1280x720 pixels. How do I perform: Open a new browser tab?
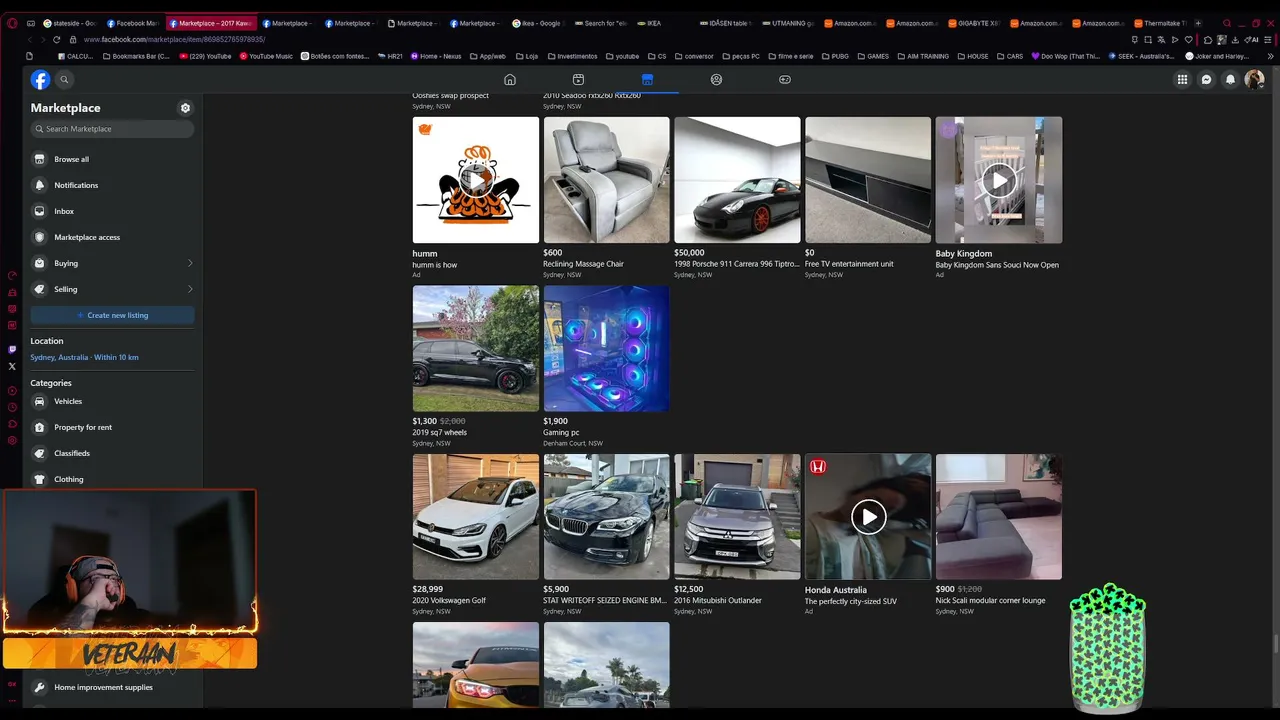tap(1199, 23)
